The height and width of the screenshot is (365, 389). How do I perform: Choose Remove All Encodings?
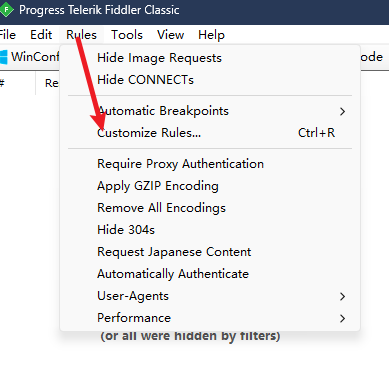pyautogui.click(x=161, y=208)
